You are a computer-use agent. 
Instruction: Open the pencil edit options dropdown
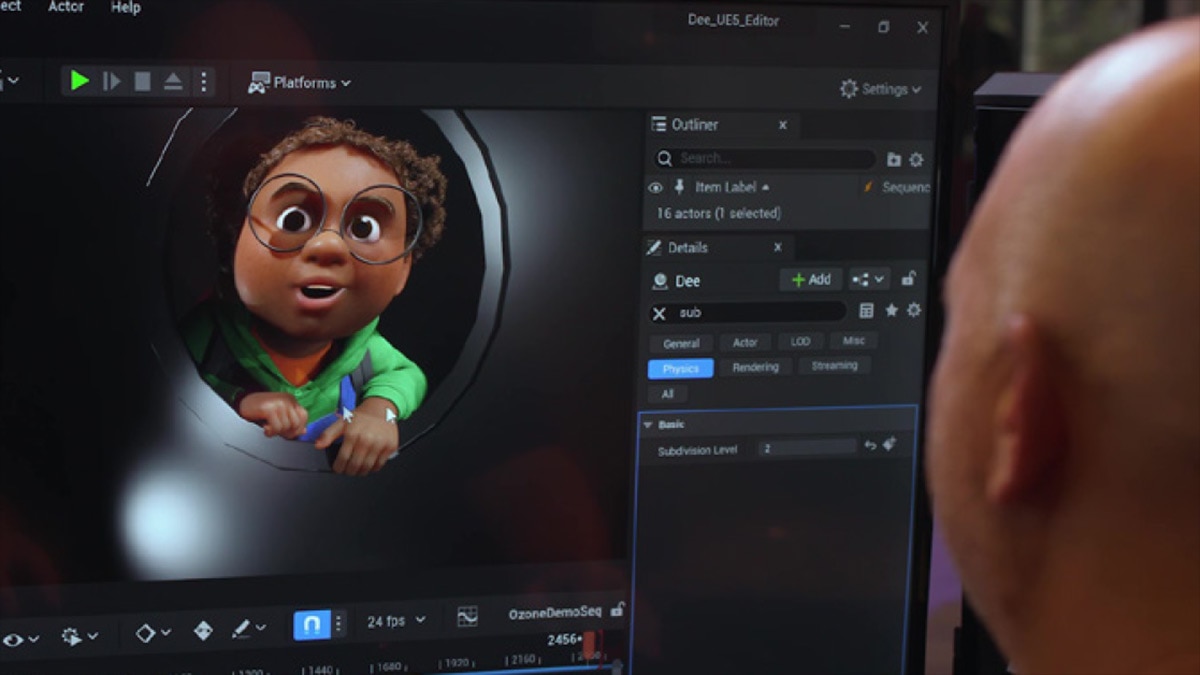coord(249,629)
